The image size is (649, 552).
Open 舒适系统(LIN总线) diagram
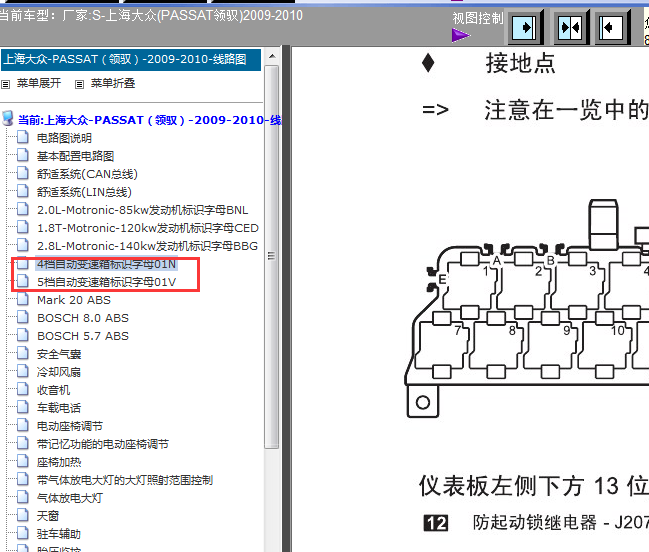(84, 192)
